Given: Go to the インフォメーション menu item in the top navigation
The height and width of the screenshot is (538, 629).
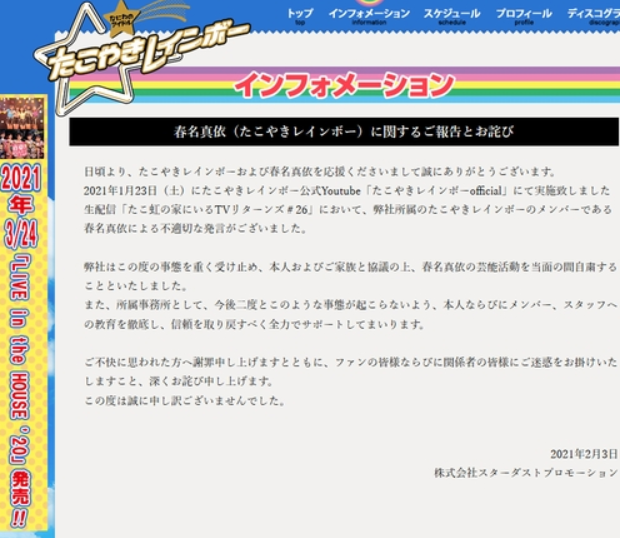Looking at the screenshot, I should pyautogui.click(x=368, y=14).
